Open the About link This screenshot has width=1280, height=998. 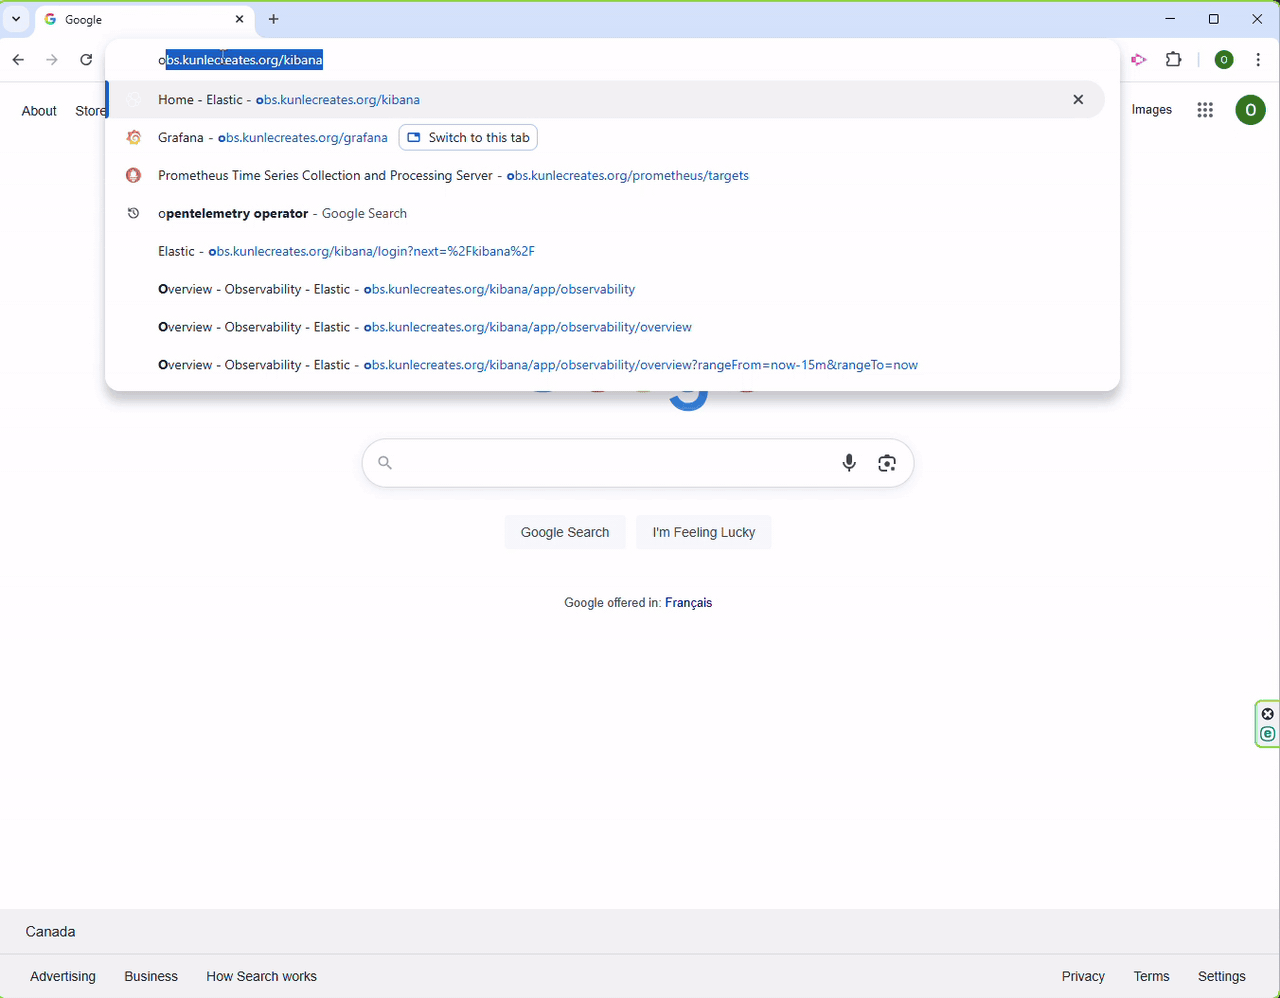tap(39, 111)
